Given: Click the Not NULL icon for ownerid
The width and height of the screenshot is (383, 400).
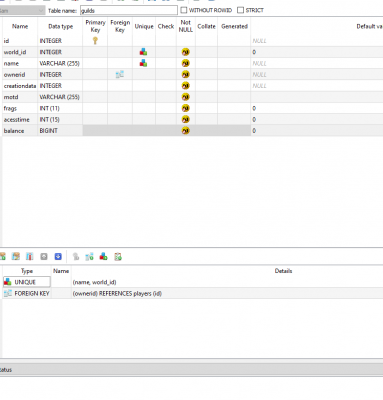Looking at the screenshot, I should click(x=186, y=74).
